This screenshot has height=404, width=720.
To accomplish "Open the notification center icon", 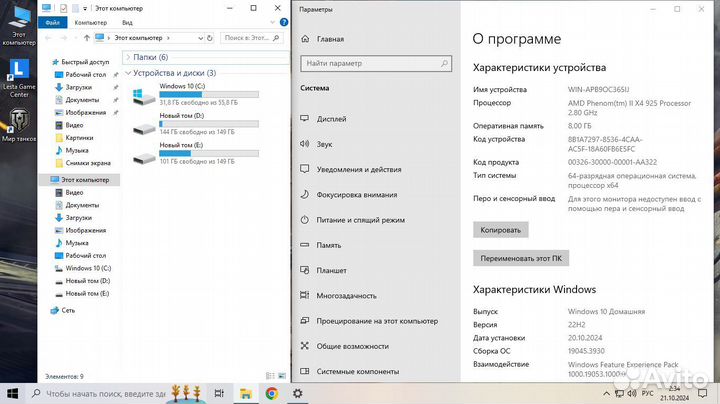I will coord(703,393).
